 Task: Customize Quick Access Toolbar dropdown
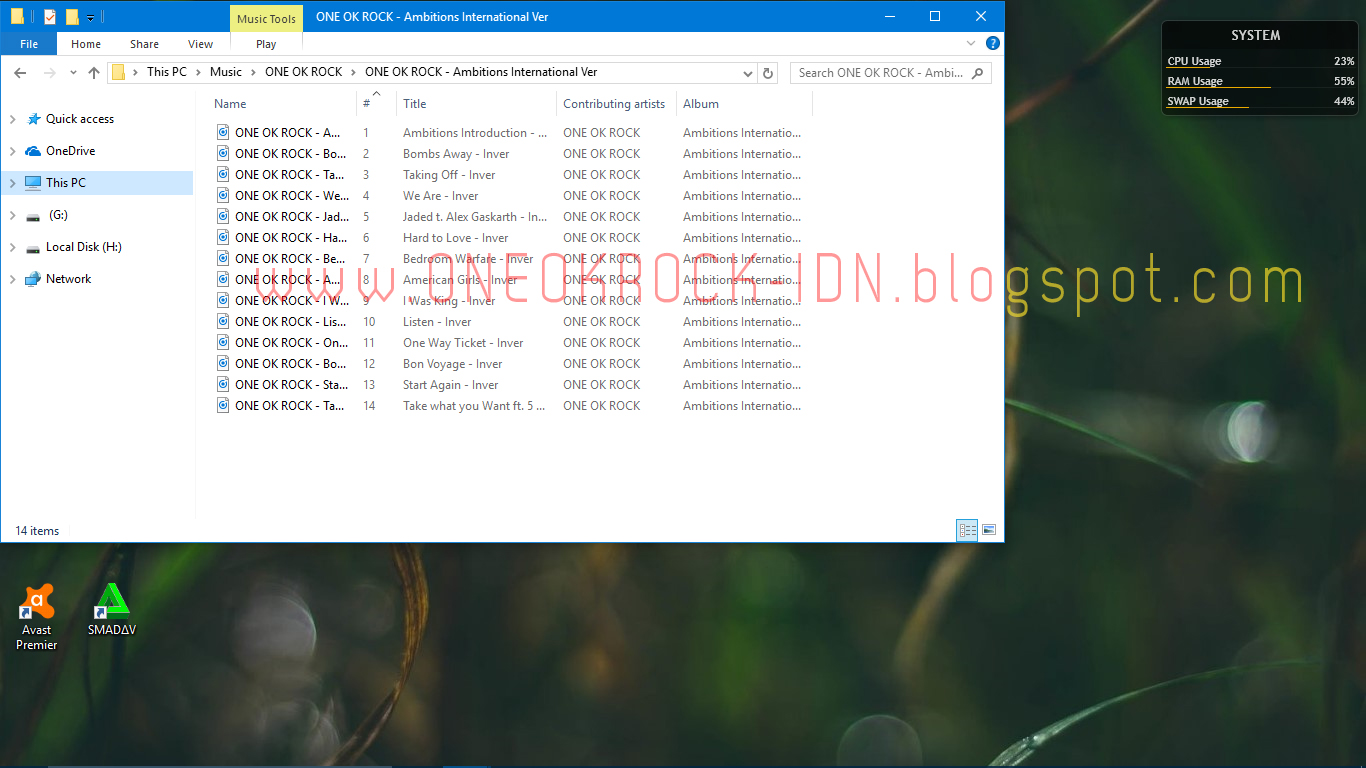[x=91, y=18]
